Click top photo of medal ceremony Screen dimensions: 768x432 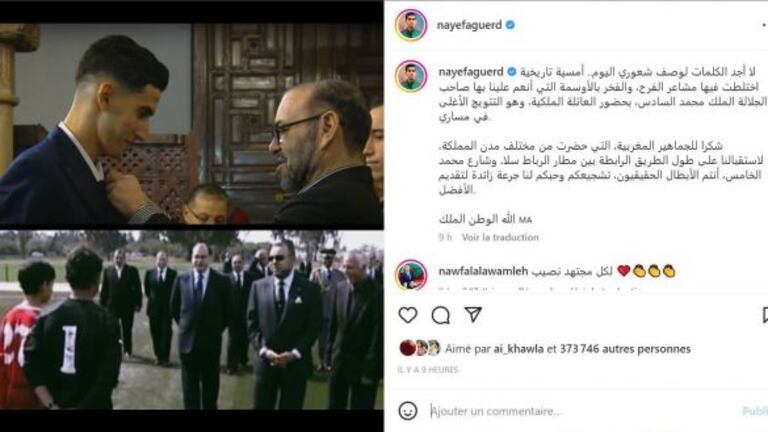click(x=192, y=124)
